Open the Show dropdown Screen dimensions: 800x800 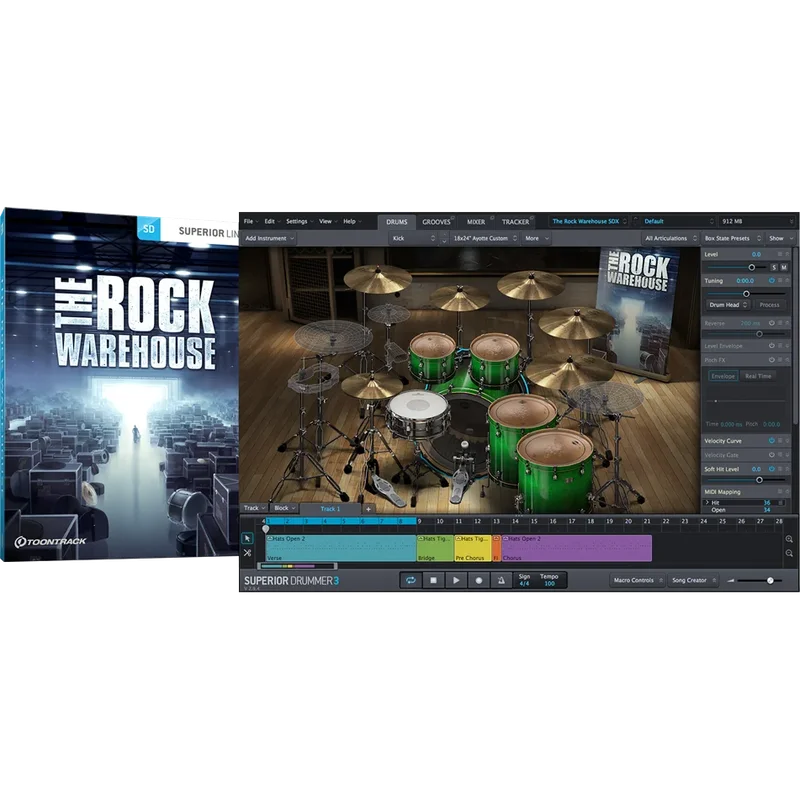[781, 238]
